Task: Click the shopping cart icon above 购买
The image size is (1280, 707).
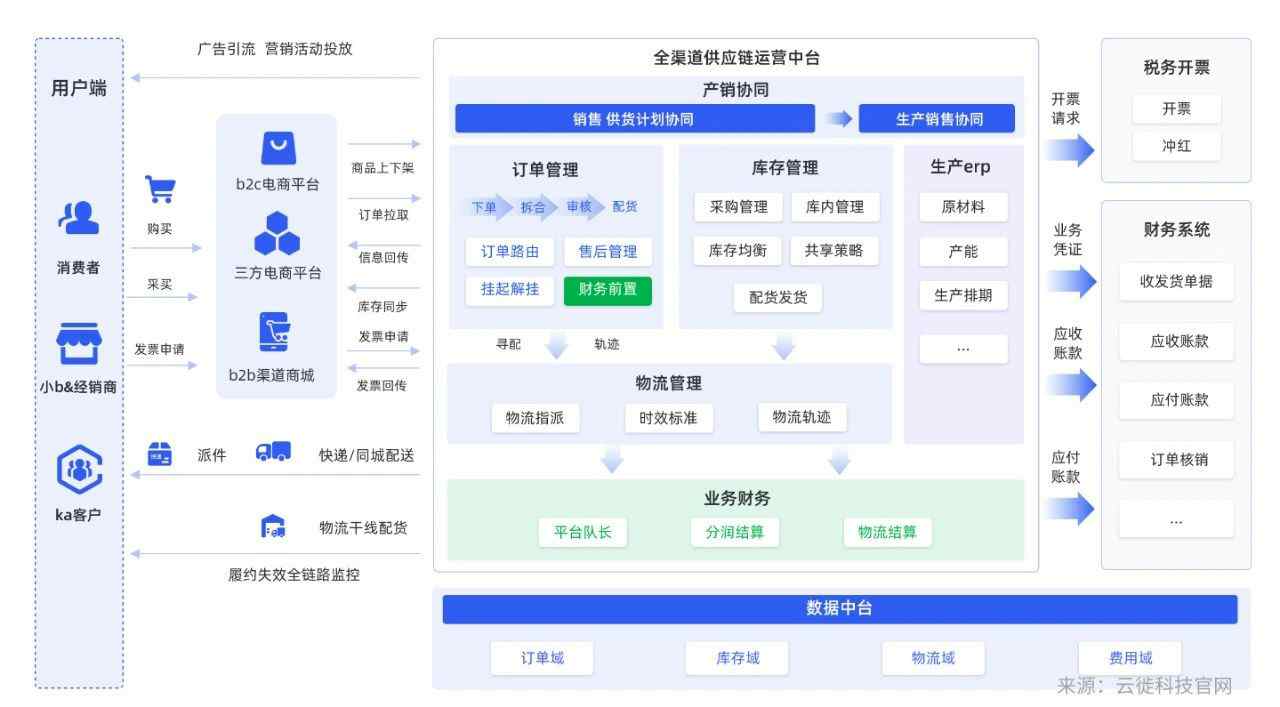Action: [x=160, y=189]
